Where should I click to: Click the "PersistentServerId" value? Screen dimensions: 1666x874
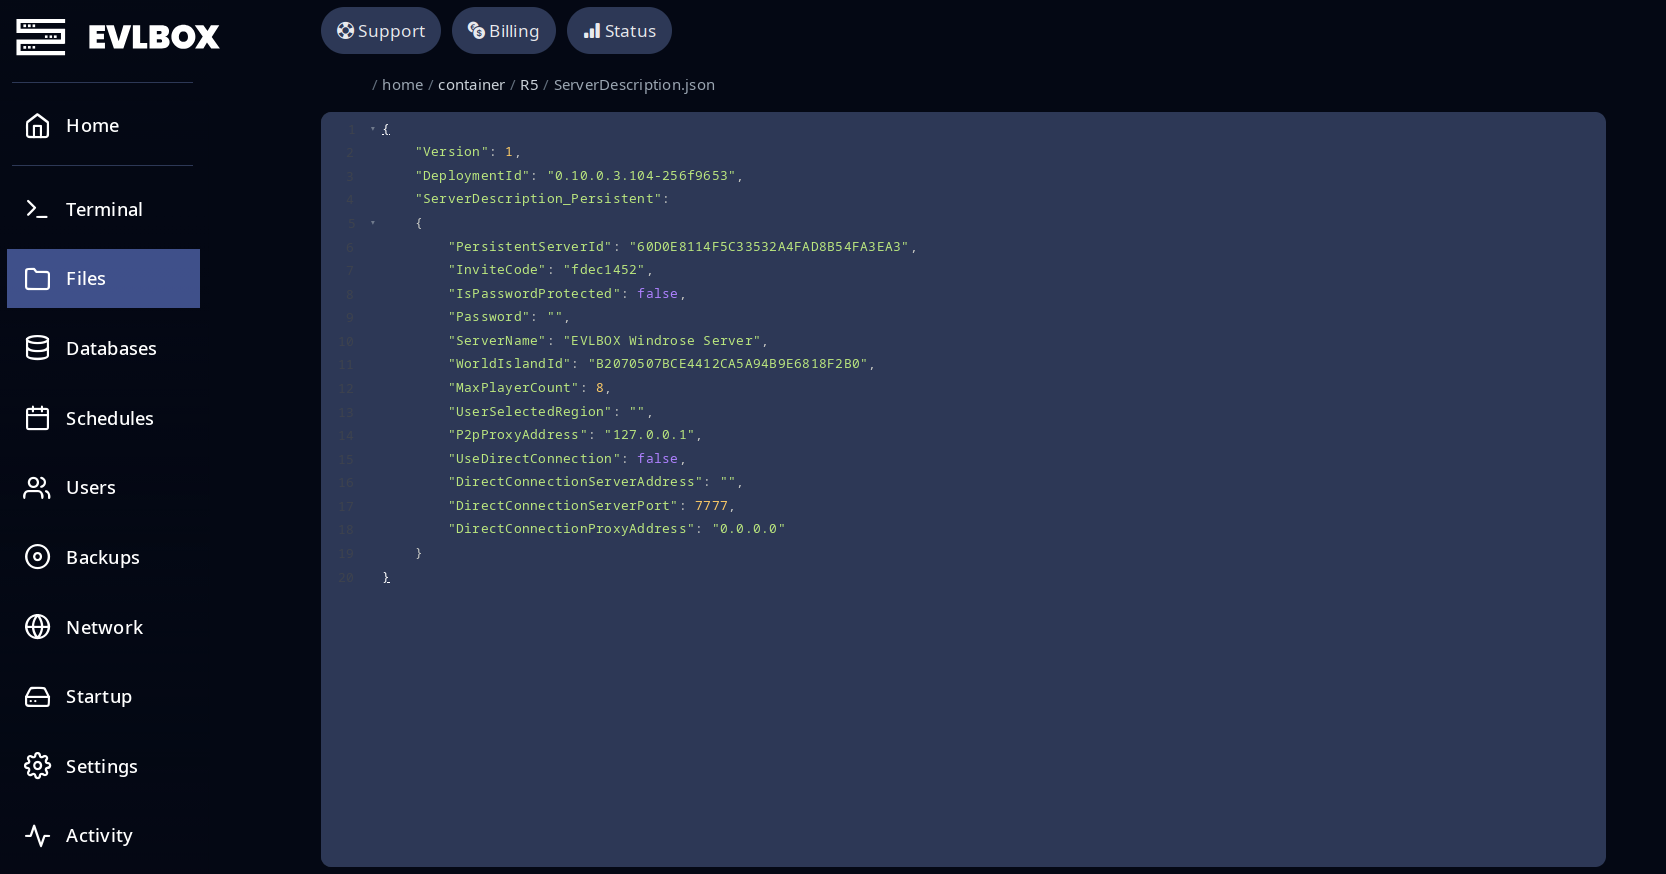(769, 246)
